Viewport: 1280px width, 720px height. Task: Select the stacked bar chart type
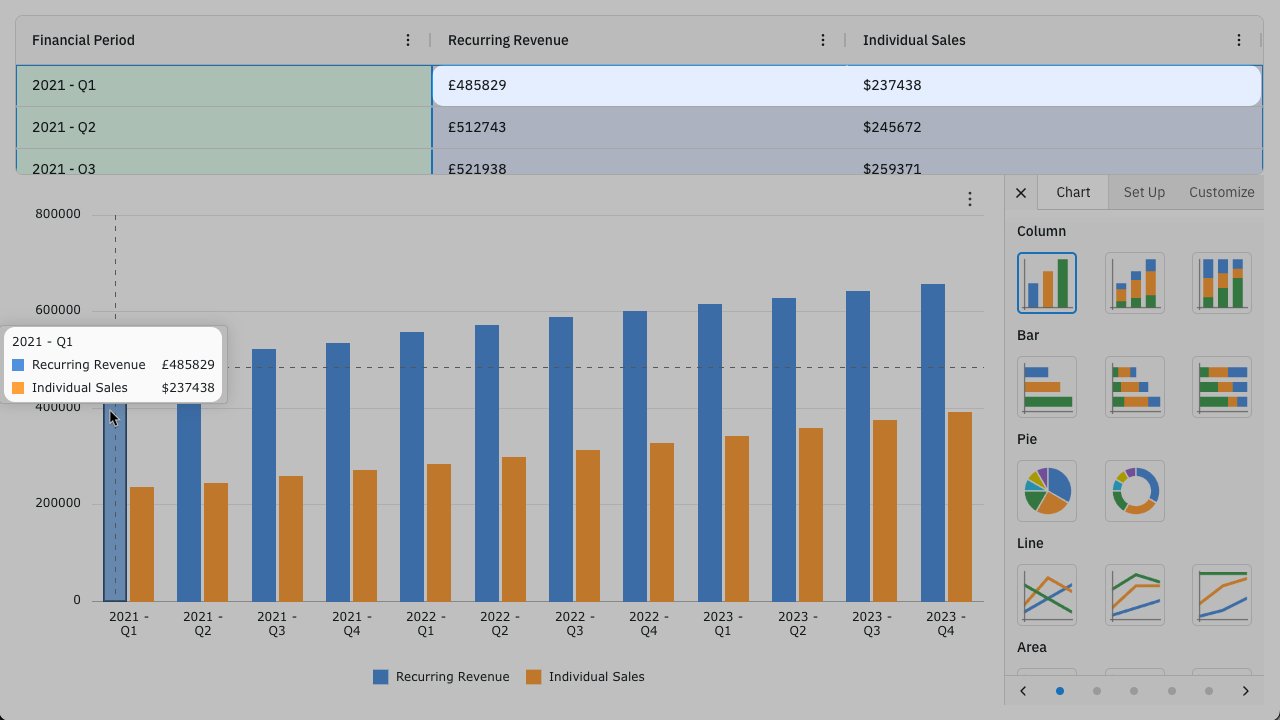coord(1134,387)
